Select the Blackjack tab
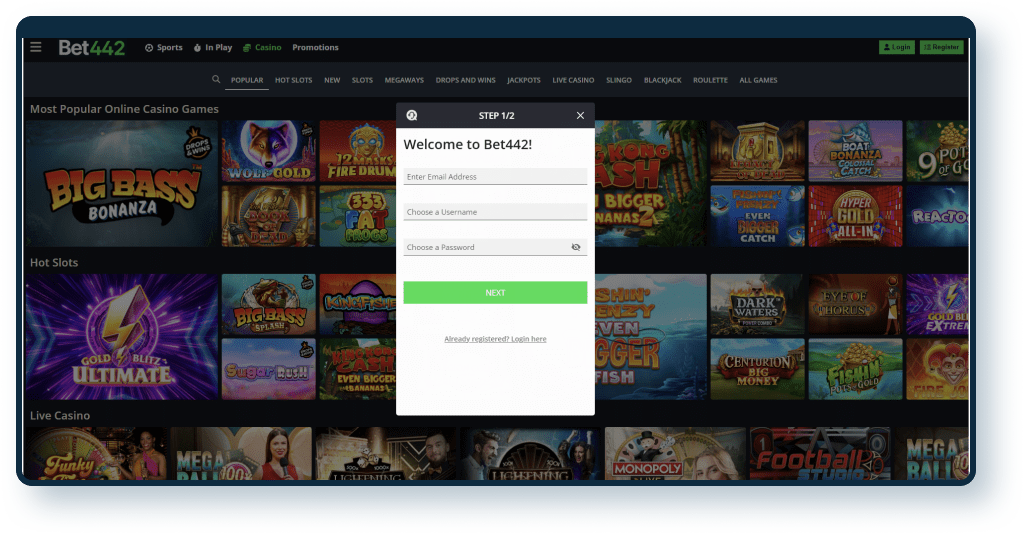Image resolution: width=1024 pixels, height=534 pixels. [x=662, y=80]
